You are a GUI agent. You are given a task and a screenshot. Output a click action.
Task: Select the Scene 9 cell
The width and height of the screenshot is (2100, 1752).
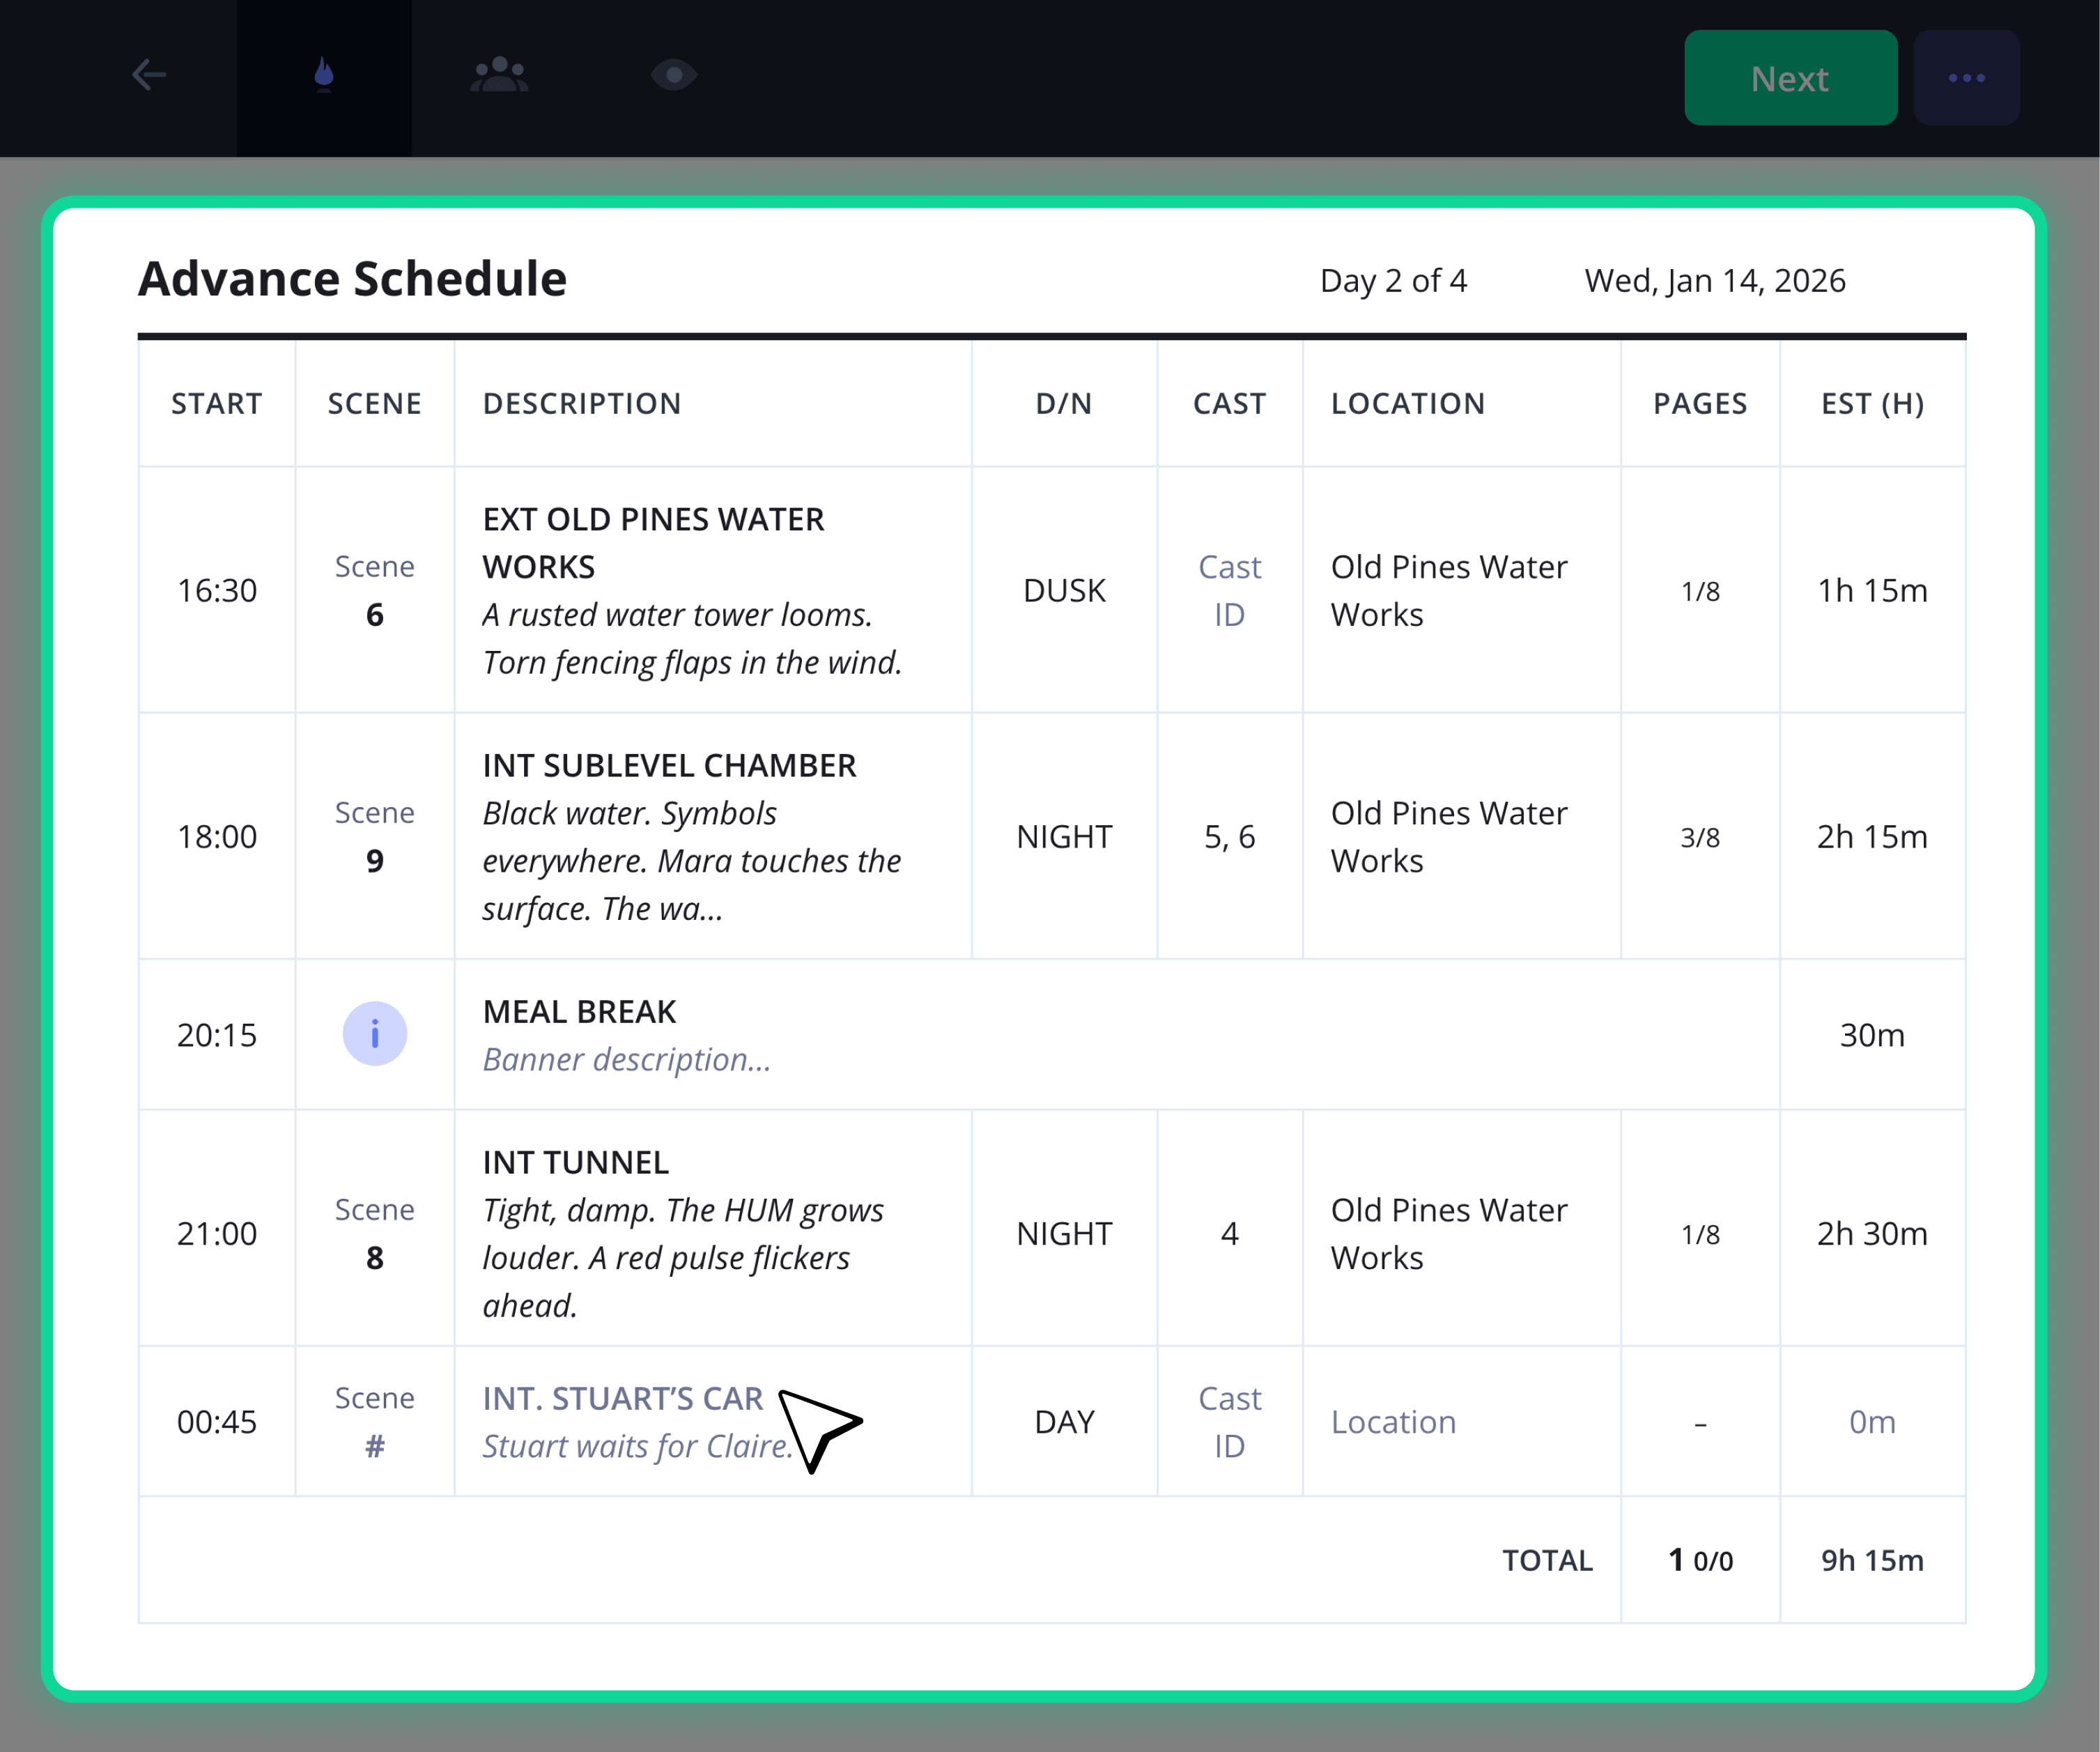click(x=375, y=836)
